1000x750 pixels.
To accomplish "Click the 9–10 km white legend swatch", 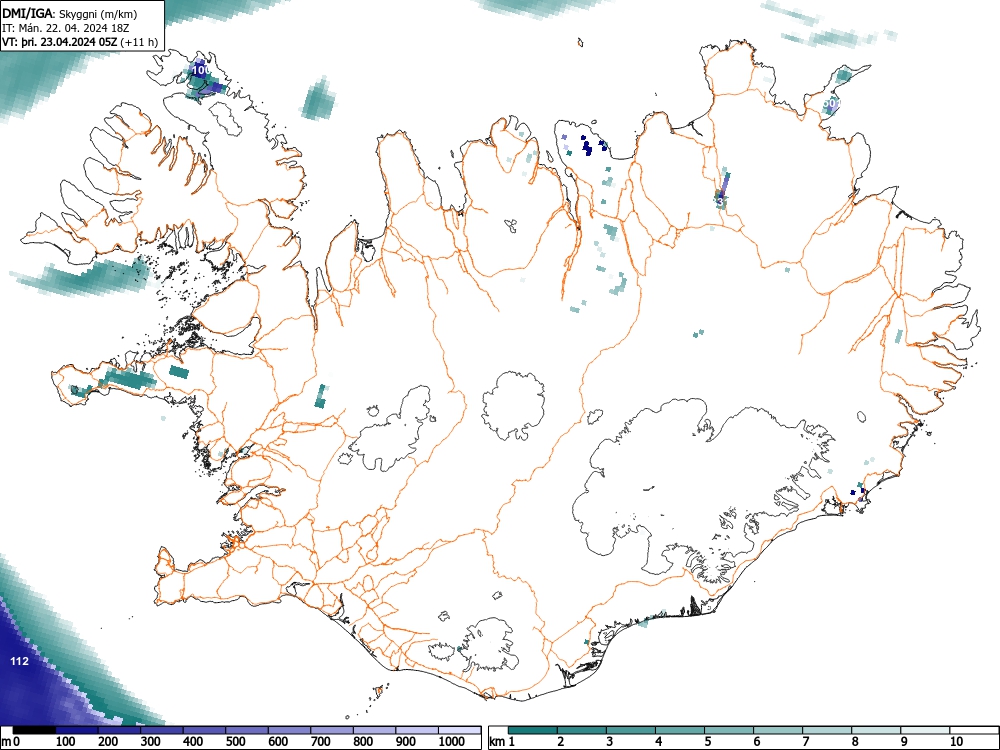I will click(925, 730).
